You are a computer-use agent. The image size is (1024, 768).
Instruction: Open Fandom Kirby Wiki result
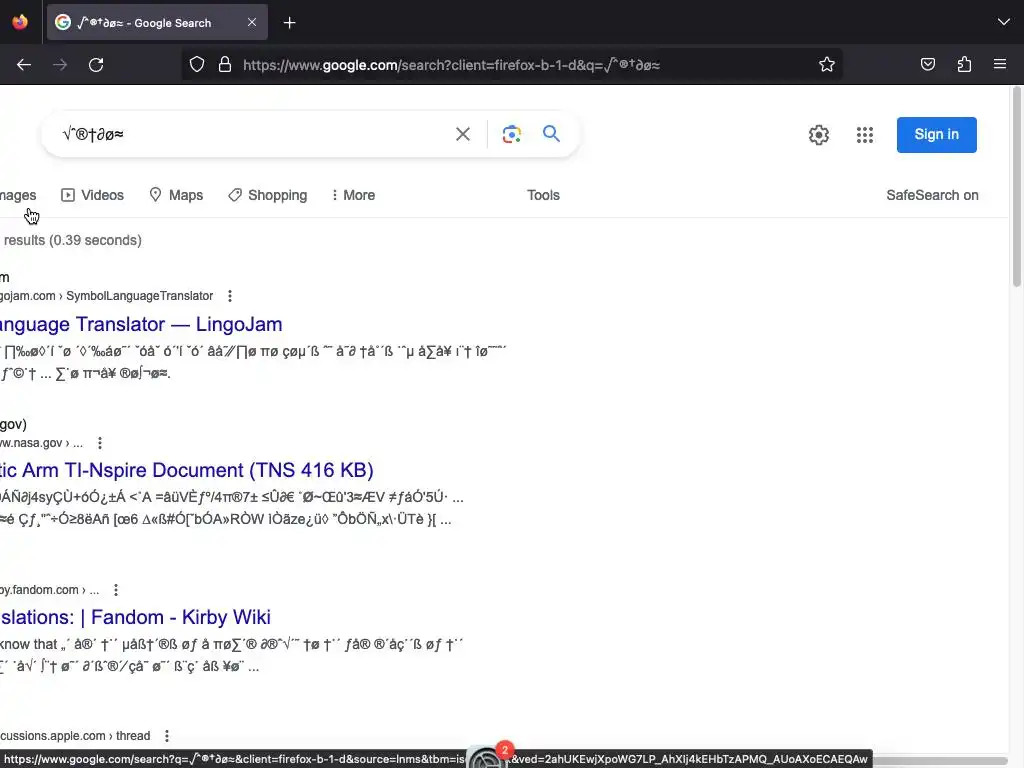pyautogui.click(x=135, y=617)
